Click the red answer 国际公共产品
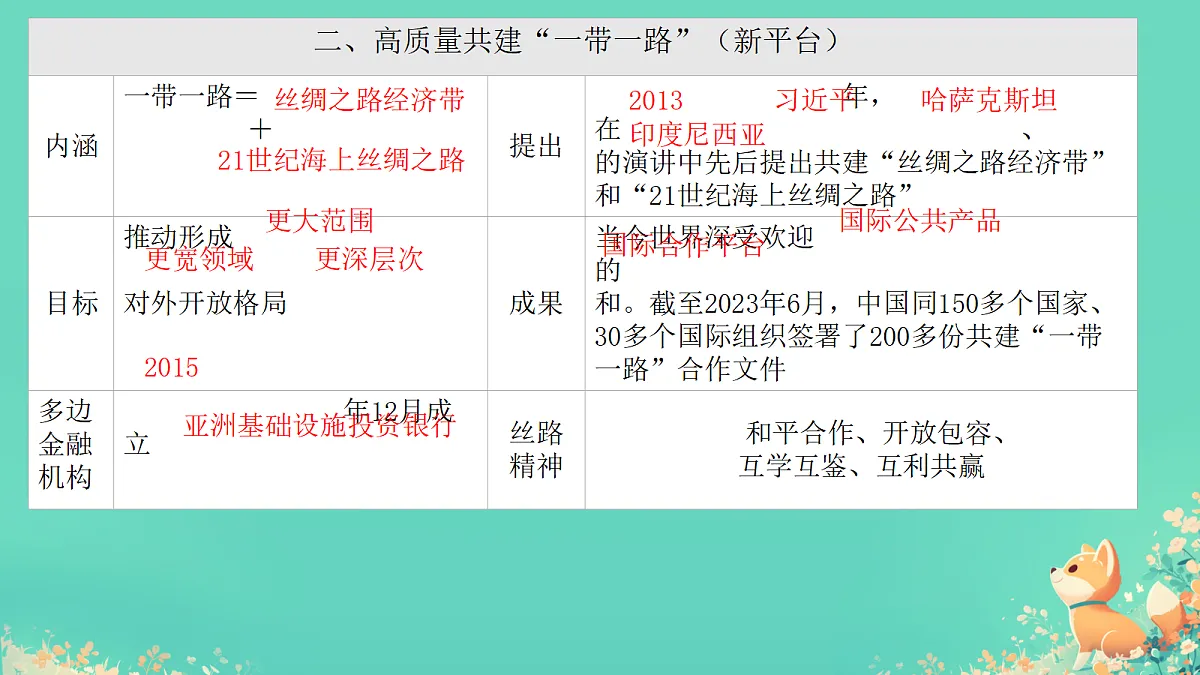Screen dimensions: 1200x675 920,220
